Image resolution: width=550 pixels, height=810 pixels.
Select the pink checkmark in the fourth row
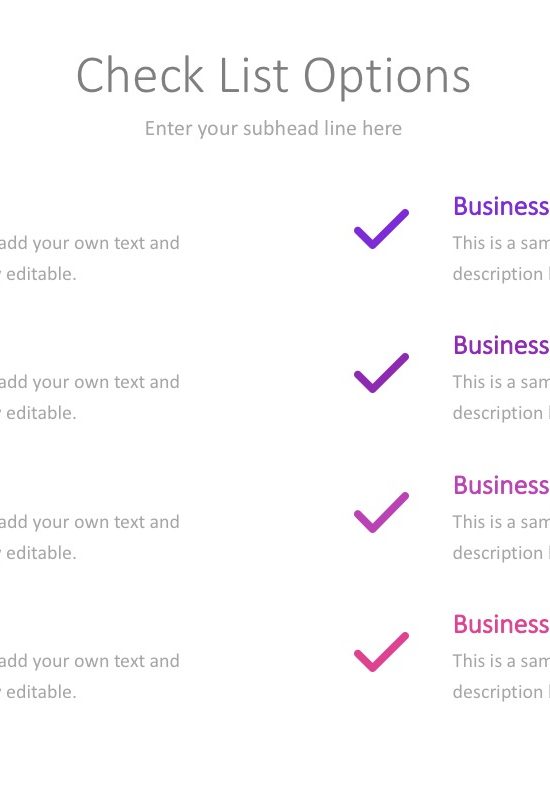tap(381, 651)
